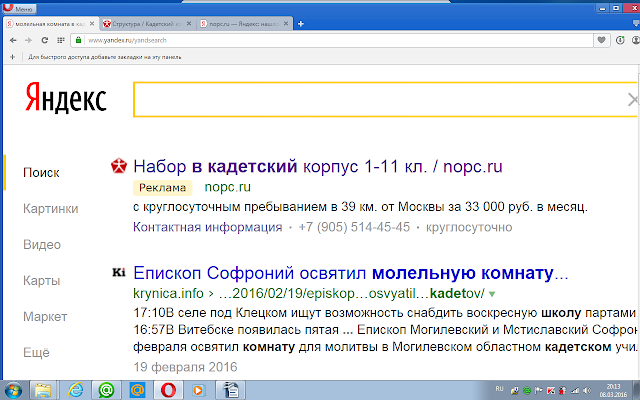Go back with the browser back arrow

click(x=13, y=40)
